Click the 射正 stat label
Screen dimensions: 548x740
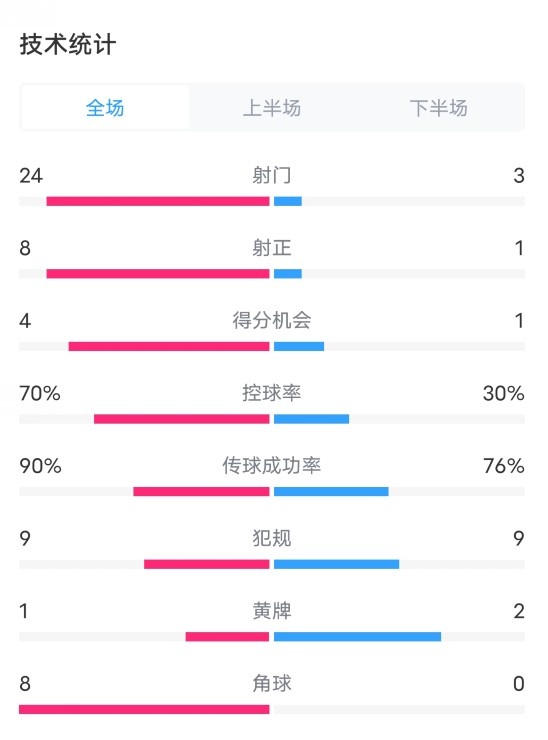[x=271, y=248]
